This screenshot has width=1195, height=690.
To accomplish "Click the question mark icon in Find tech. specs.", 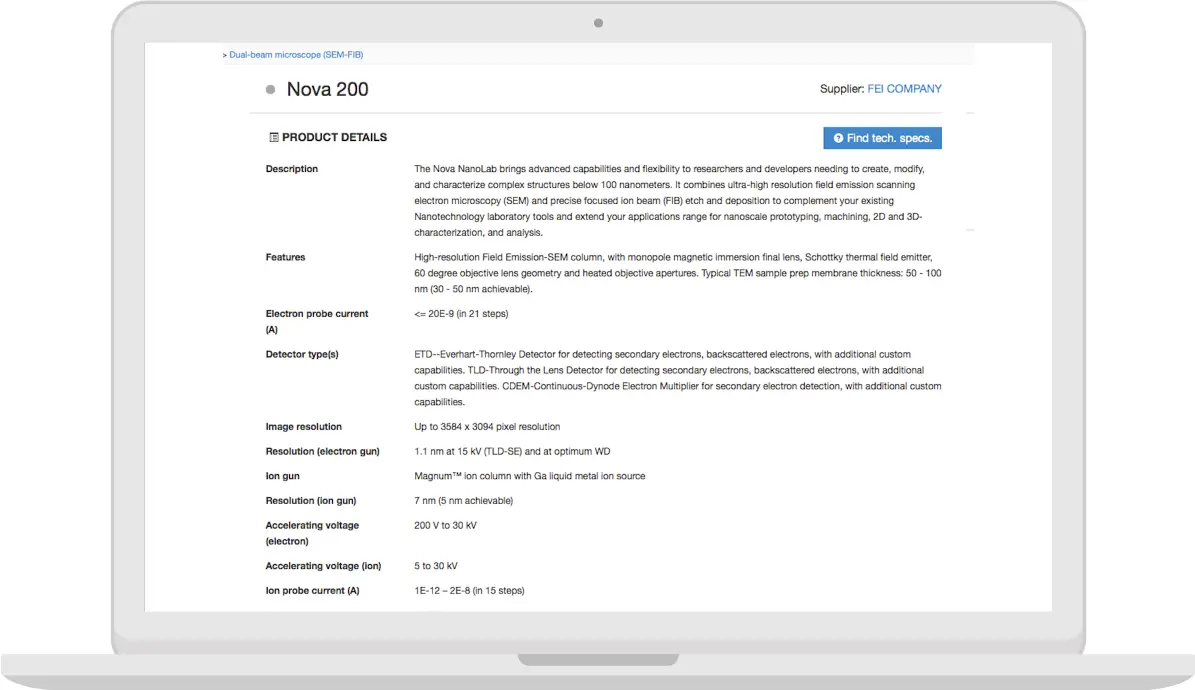I will click(838, 138).
